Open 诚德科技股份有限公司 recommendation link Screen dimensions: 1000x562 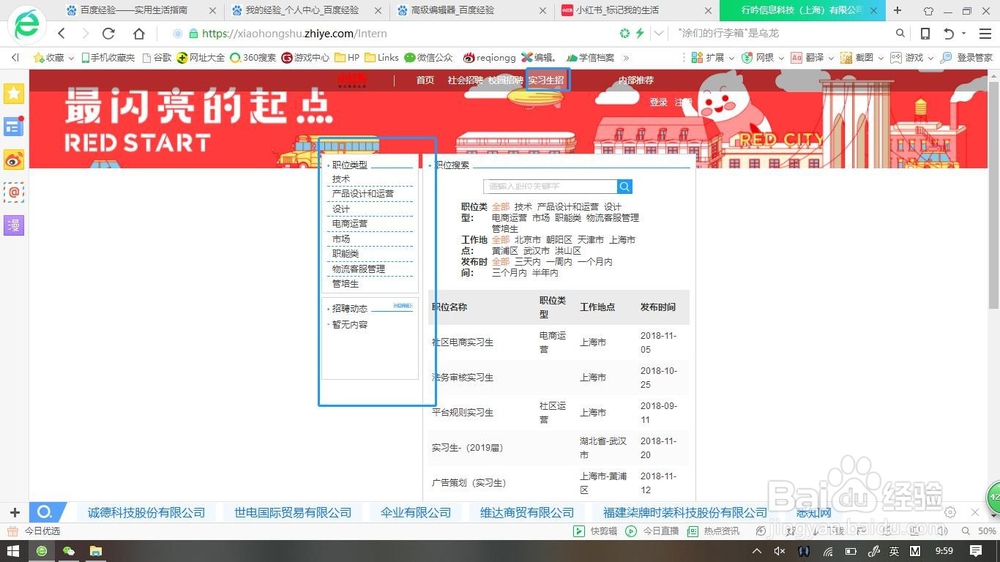146,512
